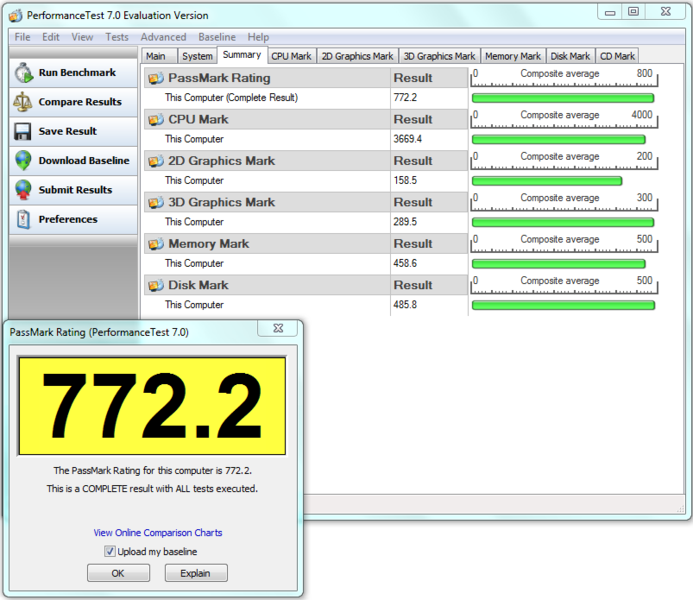Click the Preferences clipboard icon
693x600 pixels.
[x=23, y=219]
